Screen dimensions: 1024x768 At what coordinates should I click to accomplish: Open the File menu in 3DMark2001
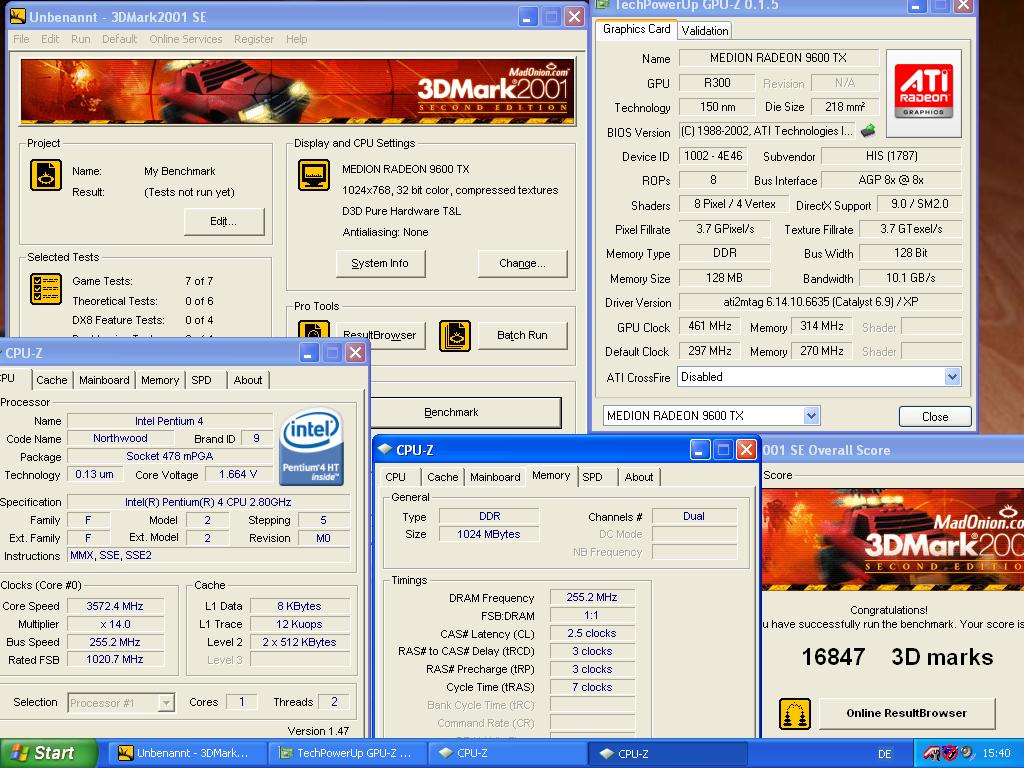tap(22, 39)
